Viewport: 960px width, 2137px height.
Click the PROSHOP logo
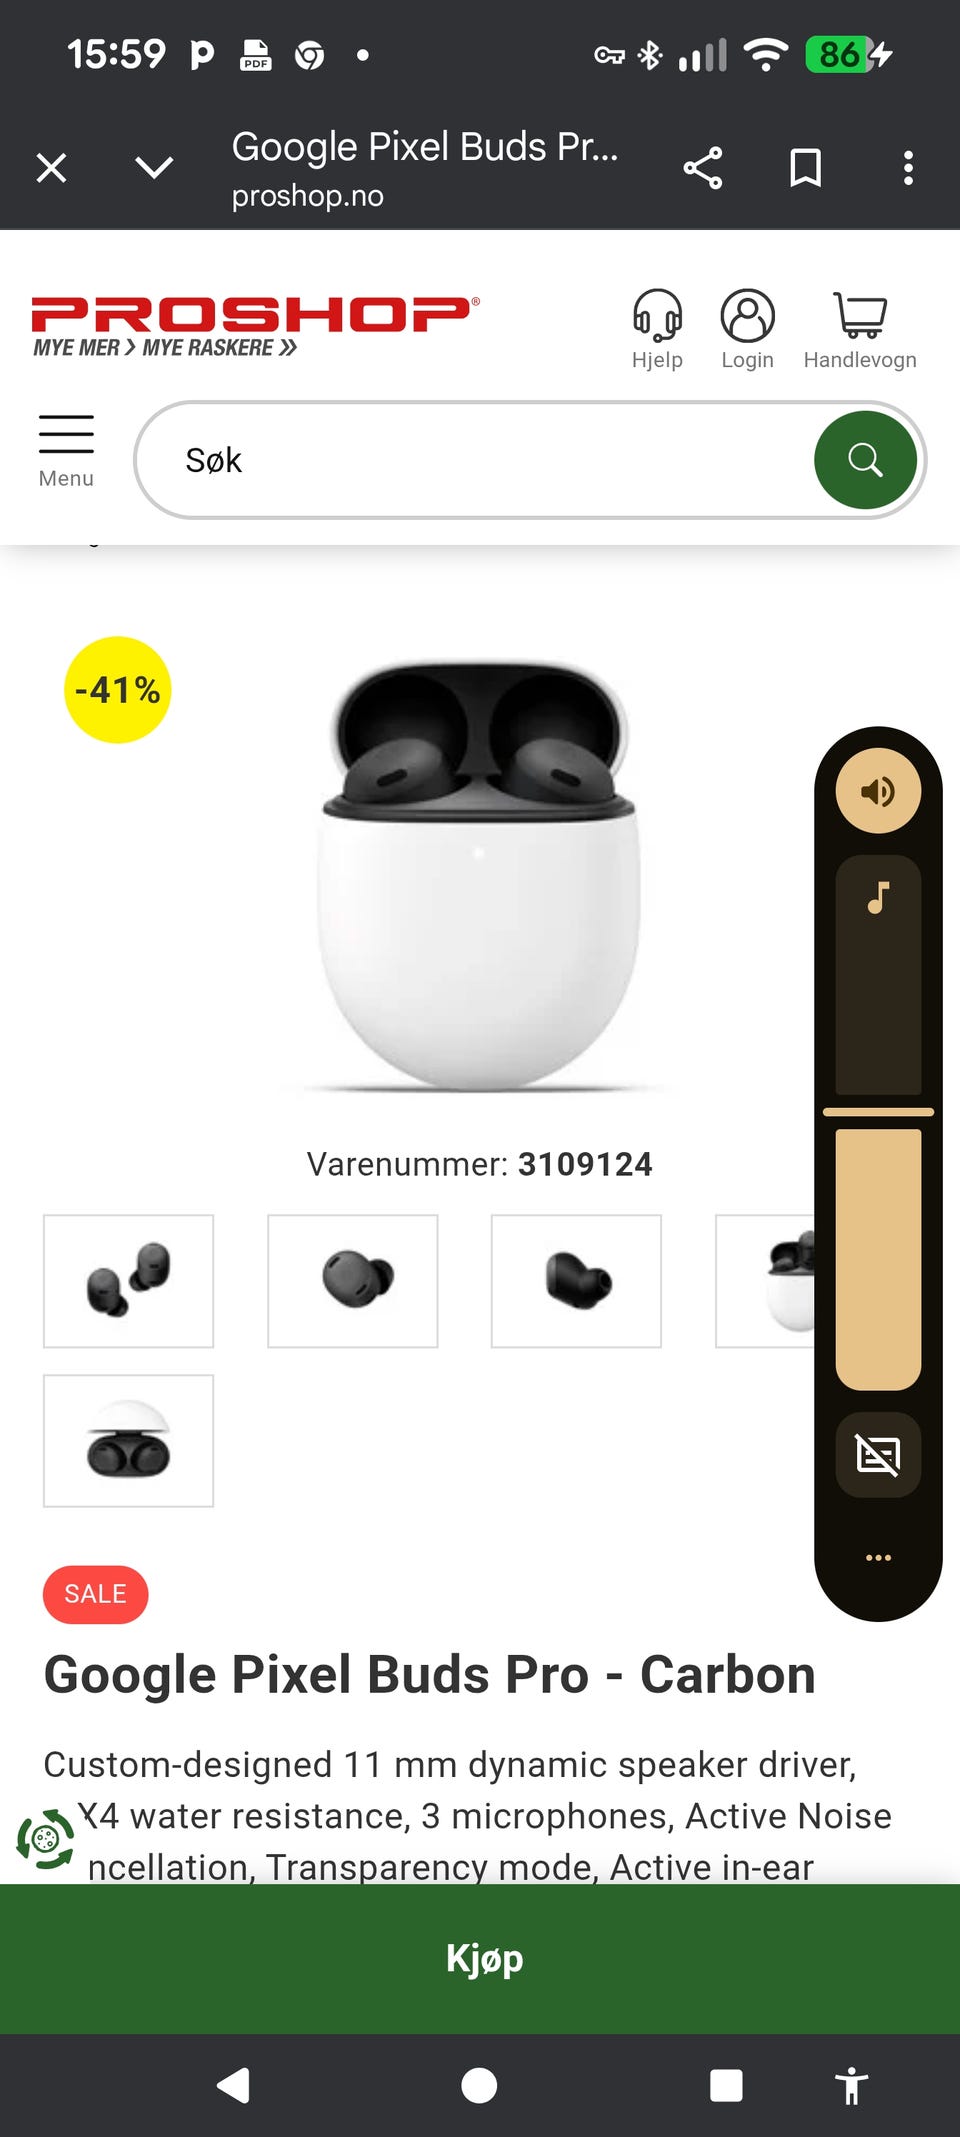tap(255, 326)
